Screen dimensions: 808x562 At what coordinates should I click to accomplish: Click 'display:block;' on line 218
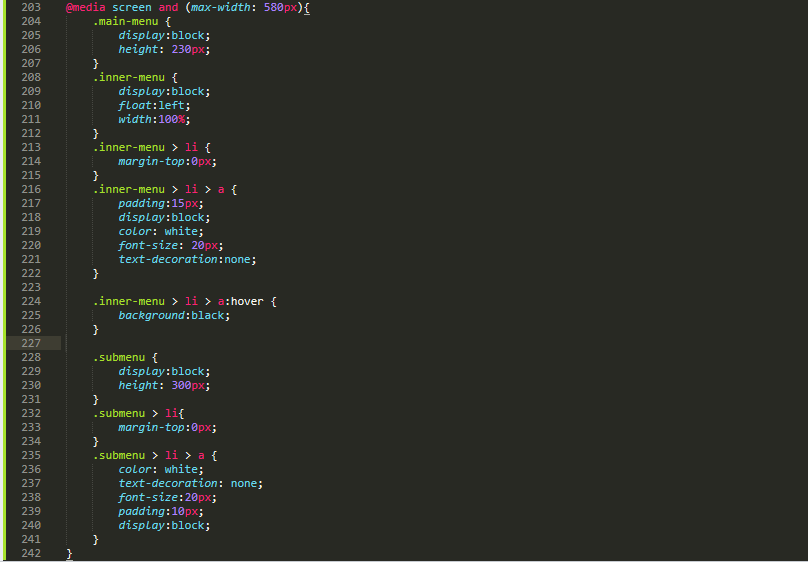point(164,218)
